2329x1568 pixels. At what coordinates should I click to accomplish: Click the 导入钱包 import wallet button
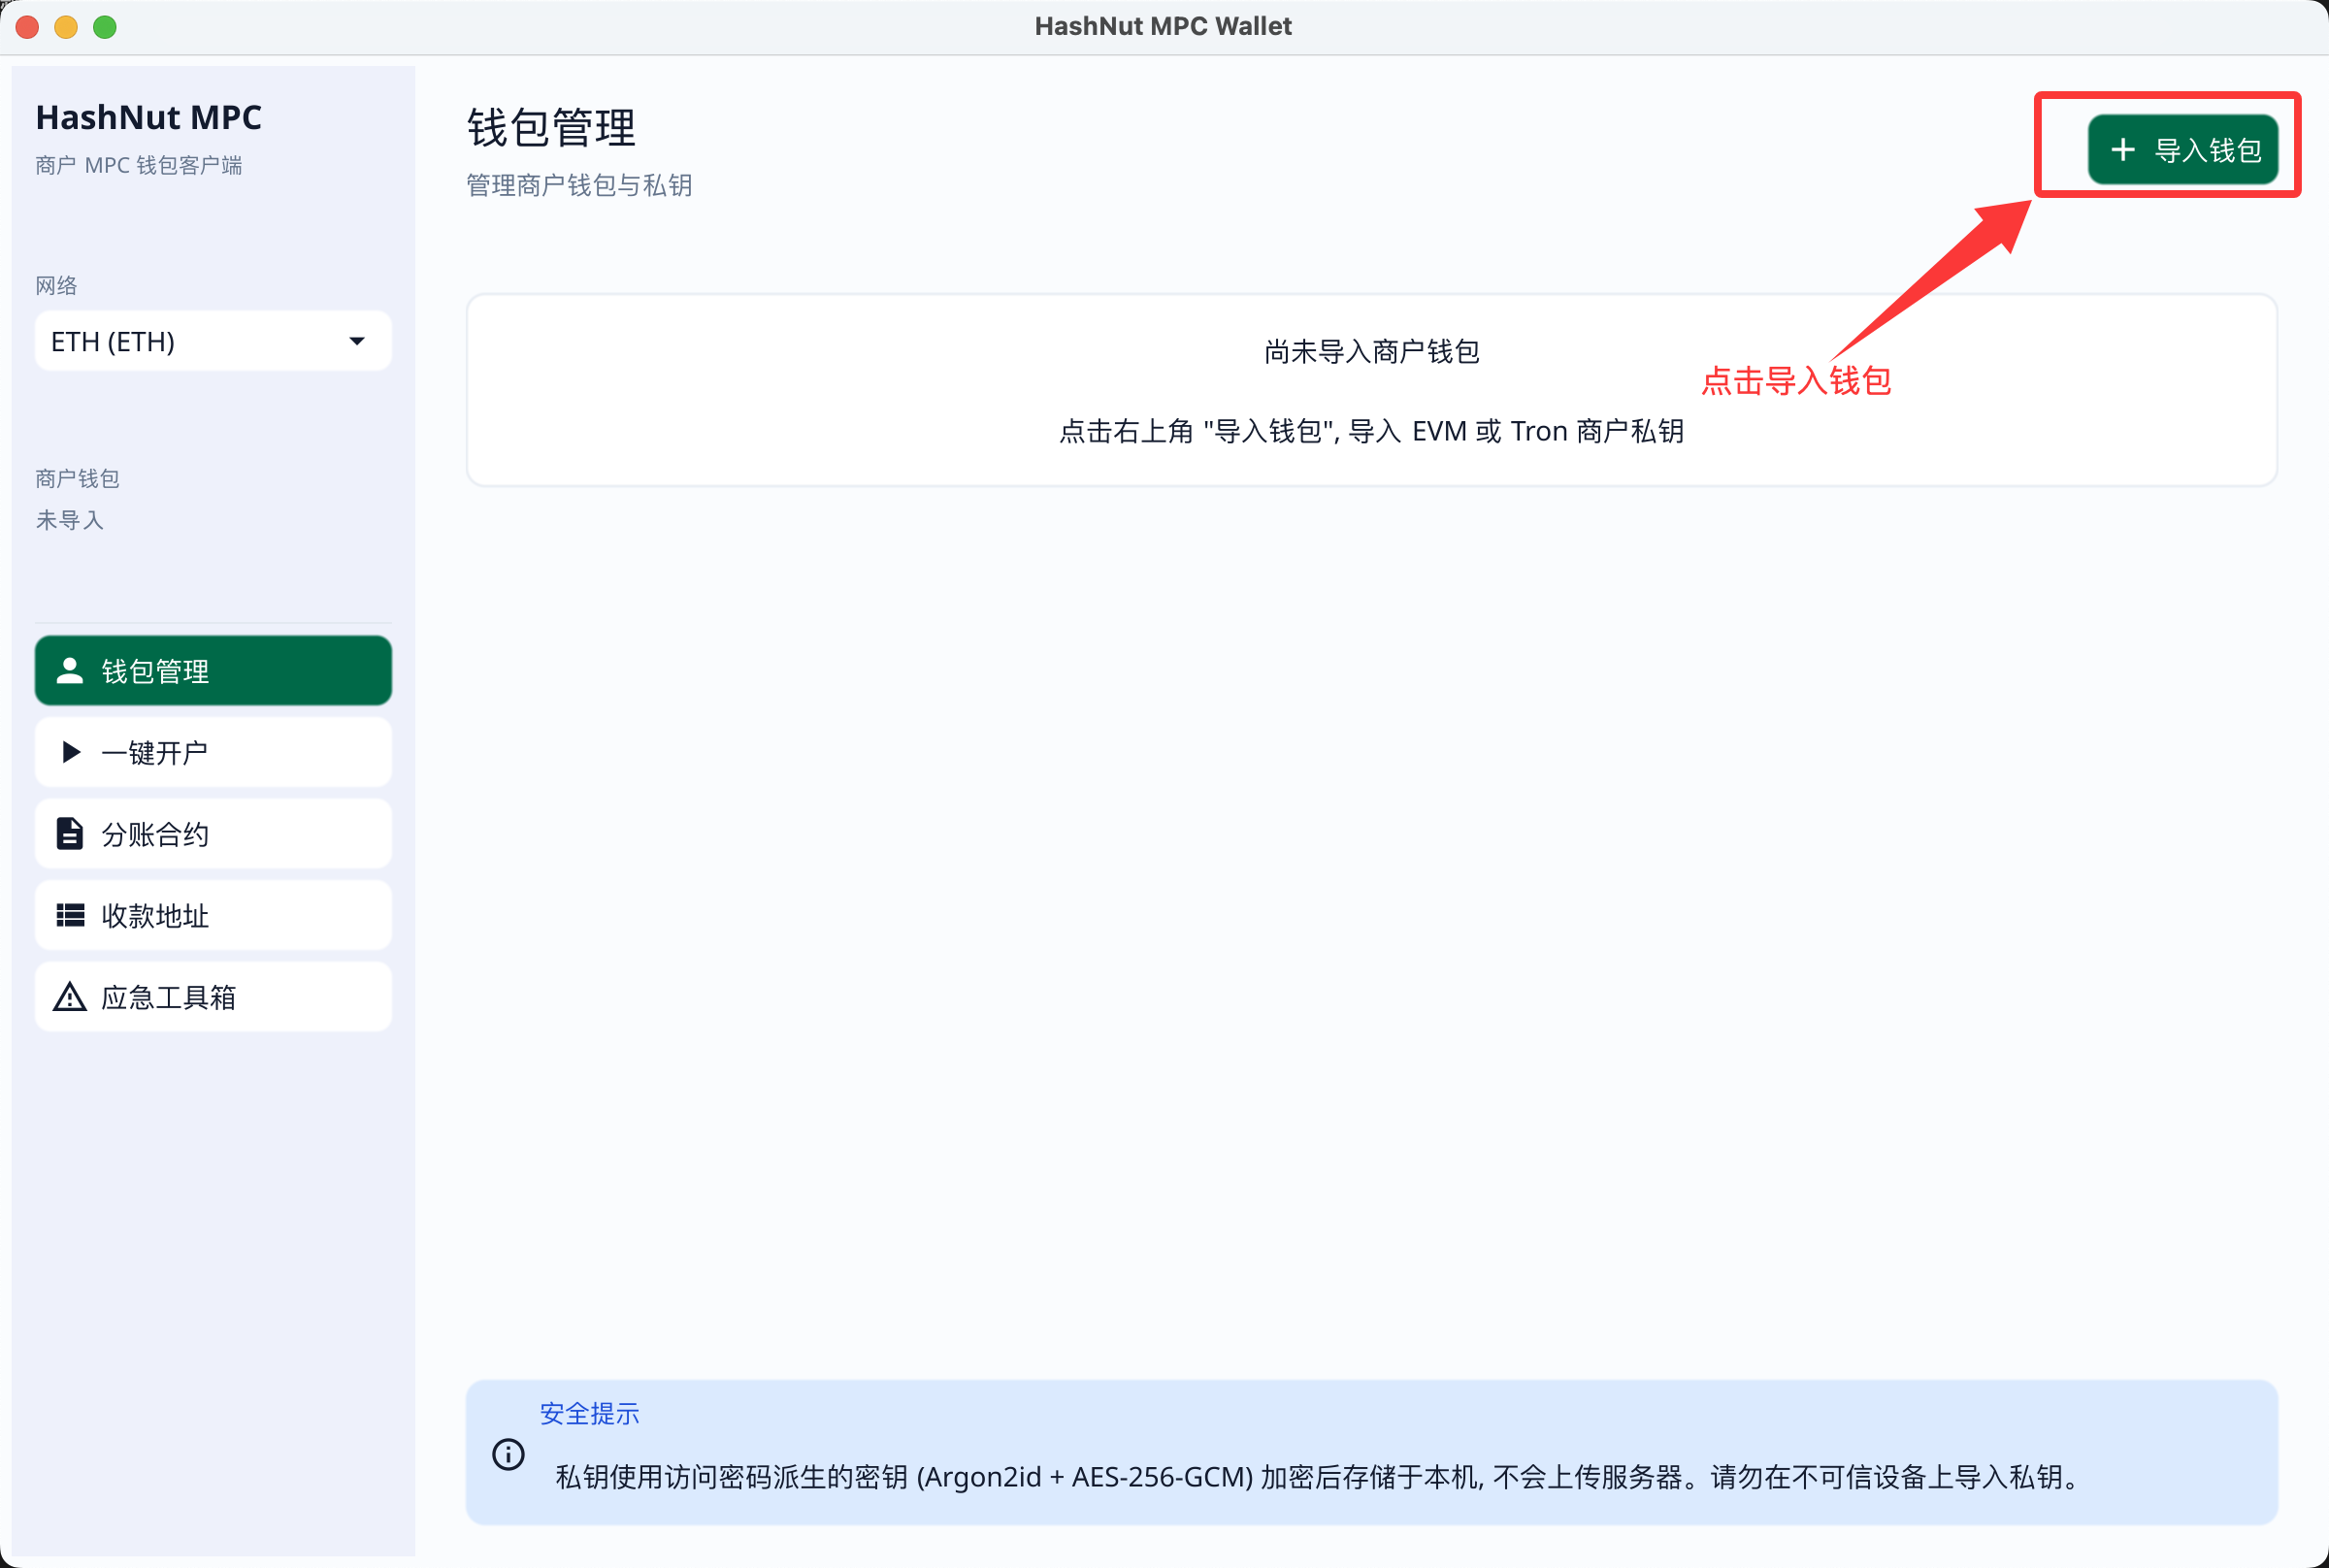[2182, 150]
